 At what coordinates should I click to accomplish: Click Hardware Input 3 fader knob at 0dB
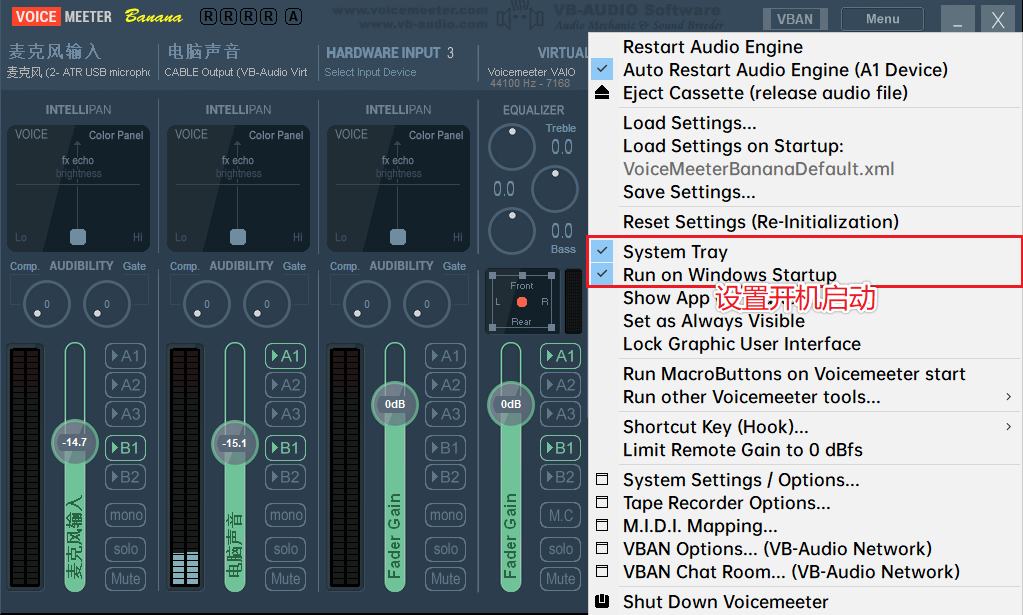pyautogui.click(x=395, y=404)
